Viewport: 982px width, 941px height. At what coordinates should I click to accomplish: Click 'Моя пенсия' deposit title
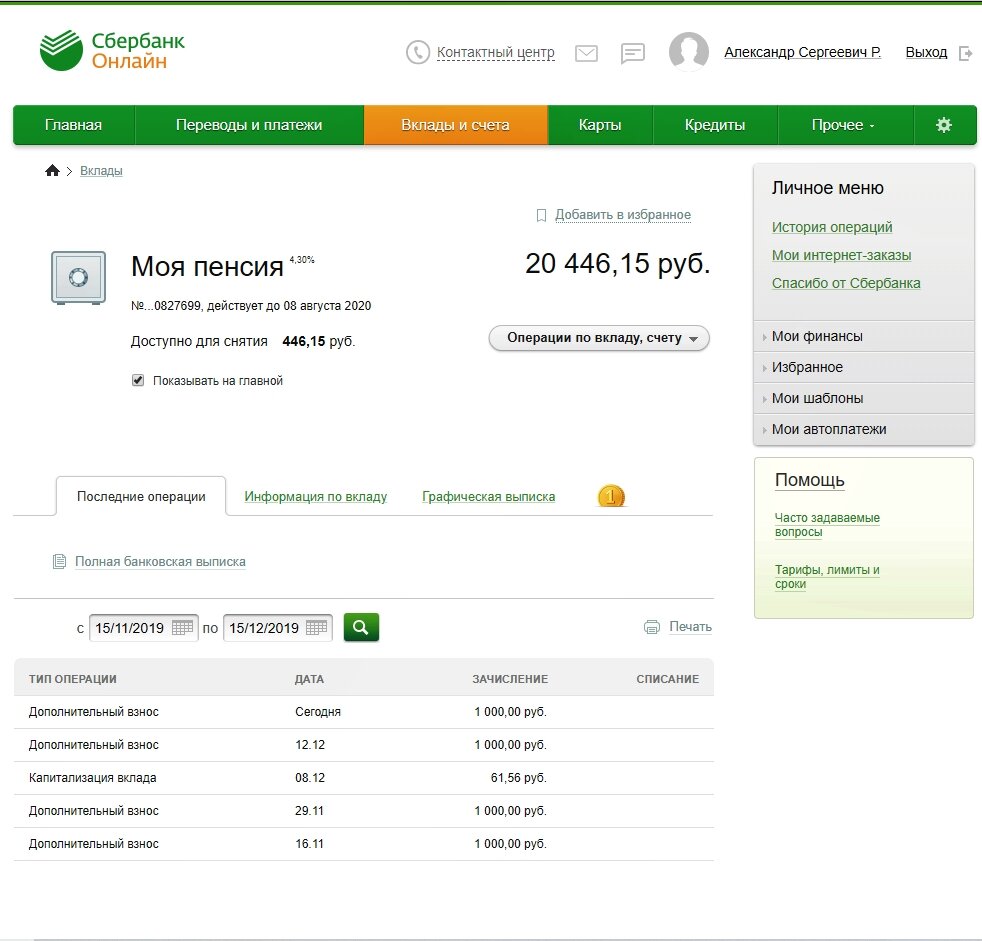(207, 267)
